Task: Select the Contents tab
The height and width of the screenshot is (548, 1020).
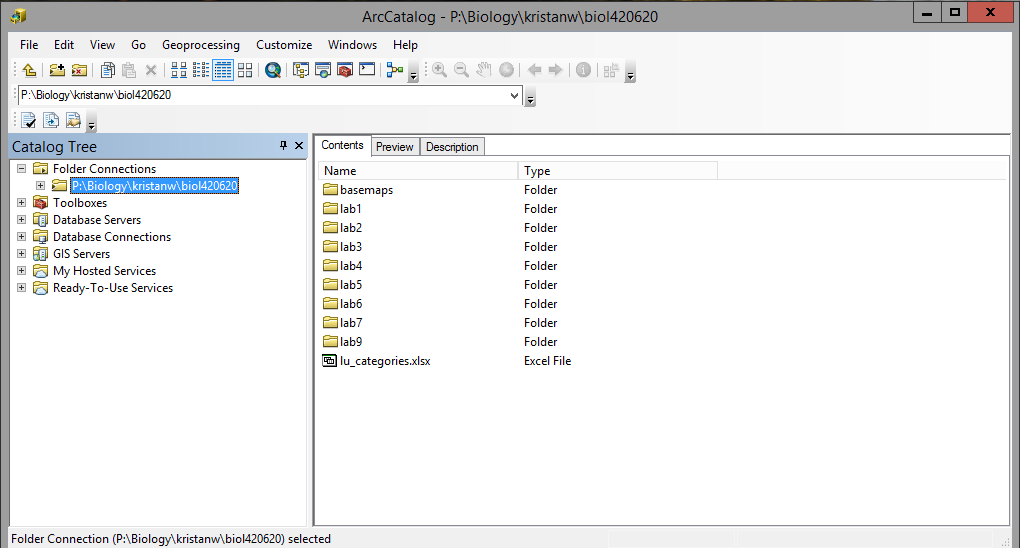Action: tap(342, 145)
